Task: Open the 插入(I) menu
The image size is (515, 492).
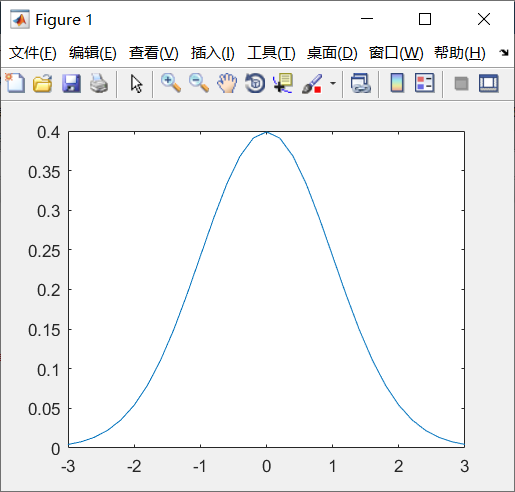Action: (213, 53)
